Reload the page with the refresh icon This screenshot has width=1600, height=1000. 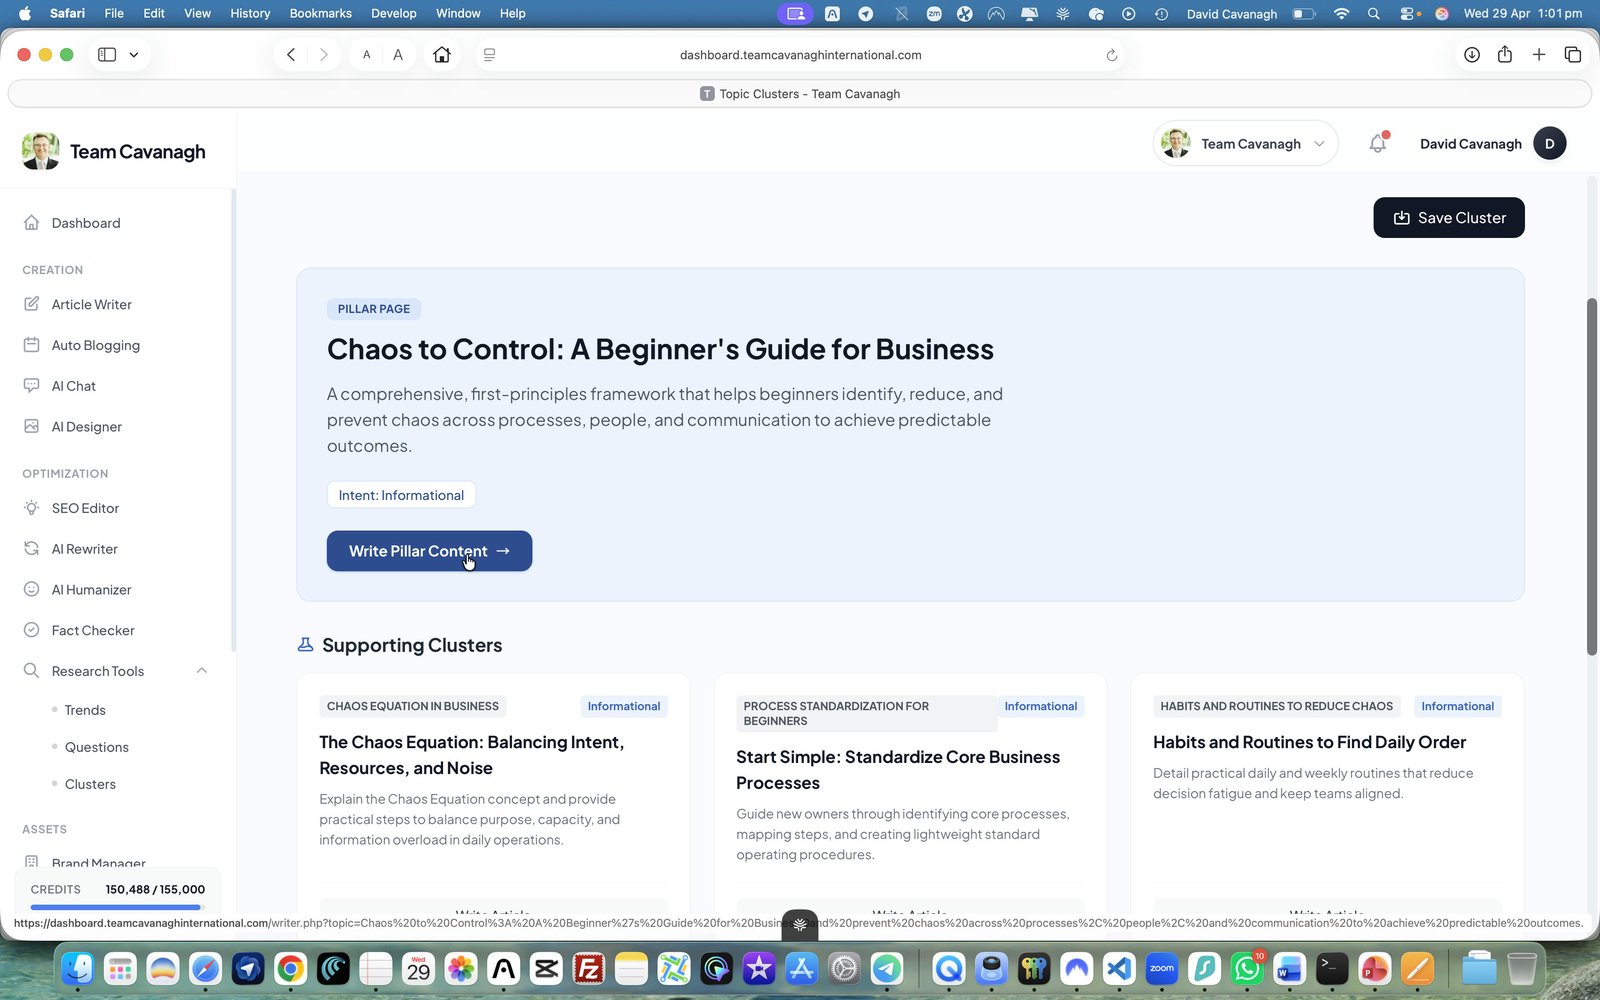coord(1111,55)
